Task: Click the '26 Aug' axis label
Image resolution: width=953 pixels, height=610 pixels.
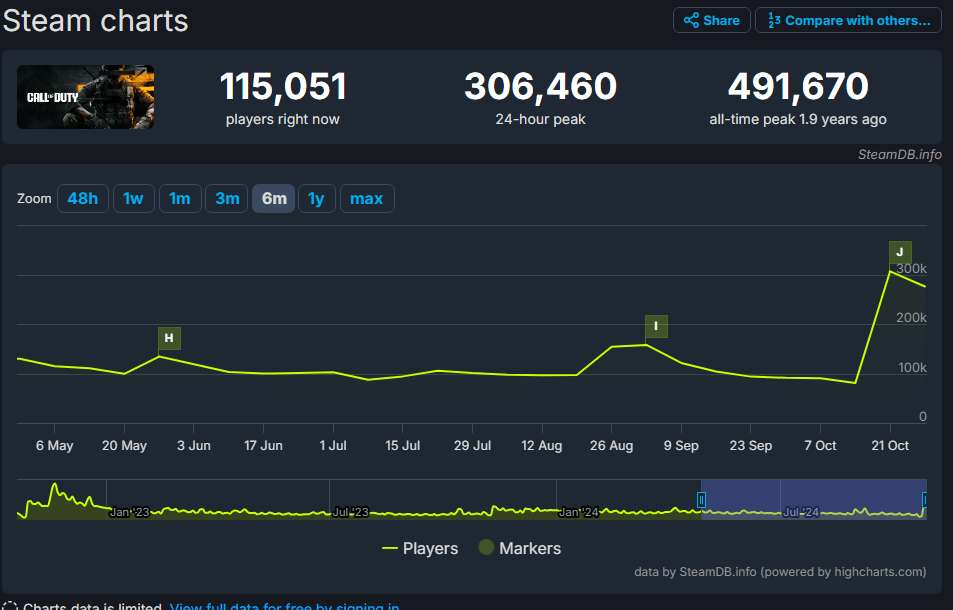Action: pyautogui.click(x=611, y=445)
